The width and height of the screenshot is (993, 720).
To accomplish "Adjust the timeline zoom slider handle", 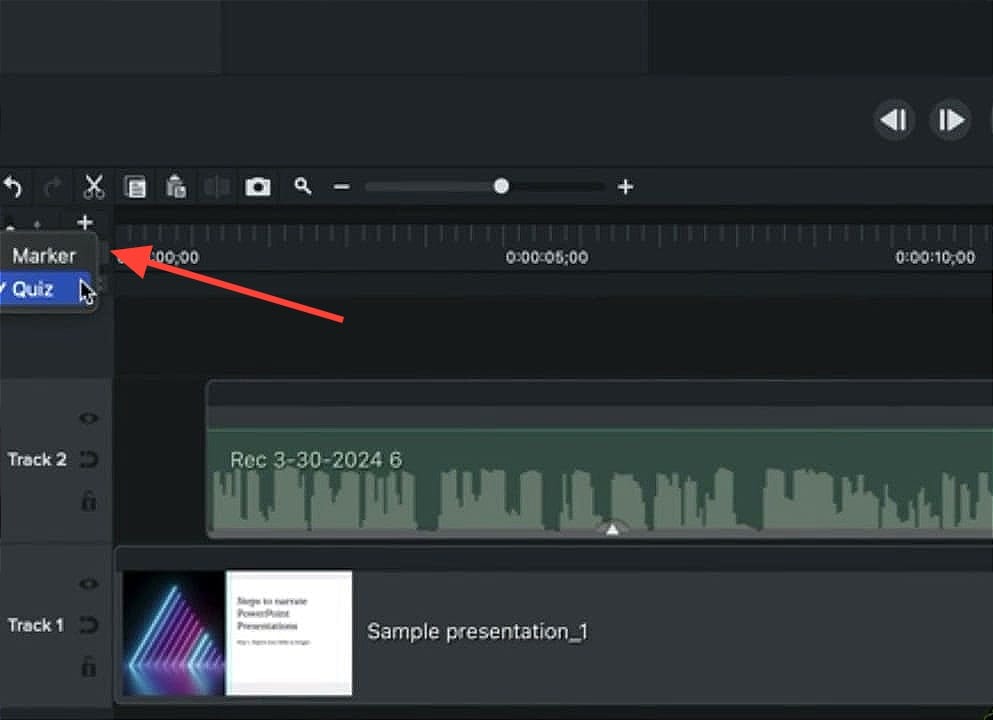I will 500,186.
